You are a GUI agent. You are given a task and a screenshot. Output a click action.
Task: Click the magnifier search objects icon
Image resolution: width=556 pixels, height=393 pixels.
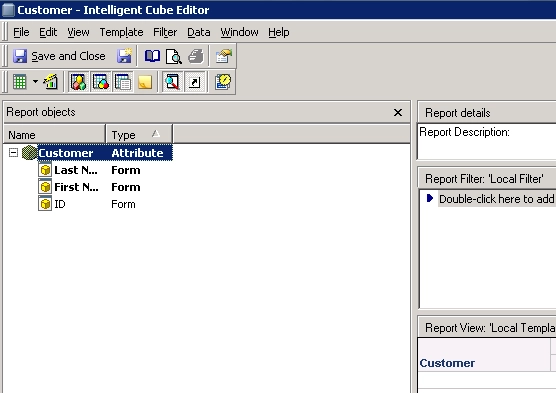pyautogui.click(x=172, y=82)
